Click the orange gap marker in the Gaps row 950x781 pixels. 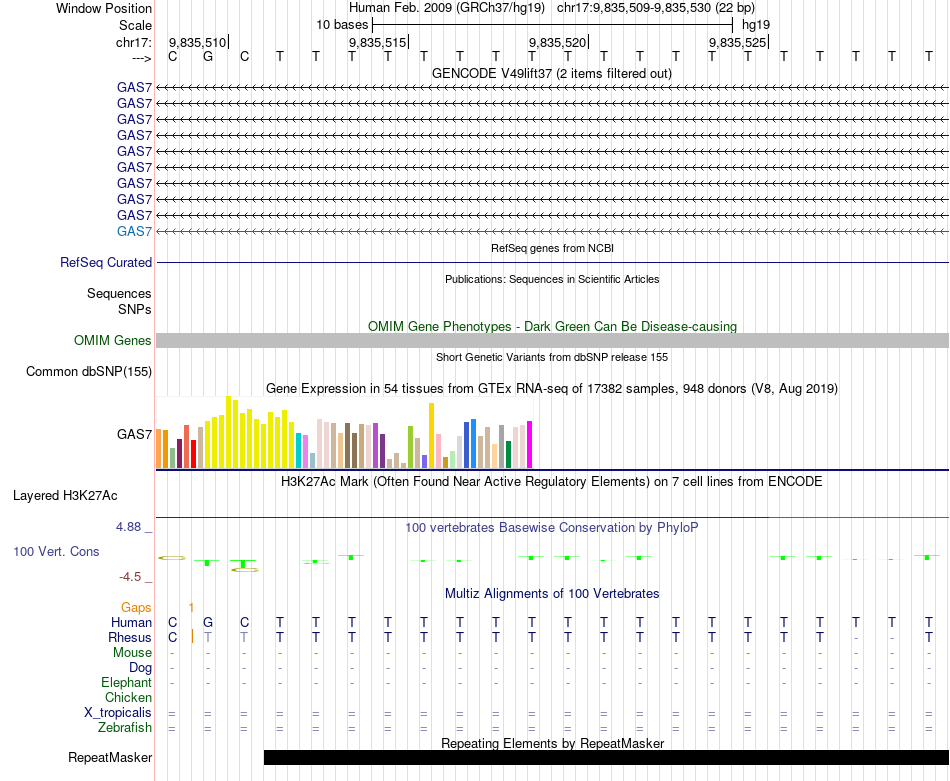pos(191,607)
